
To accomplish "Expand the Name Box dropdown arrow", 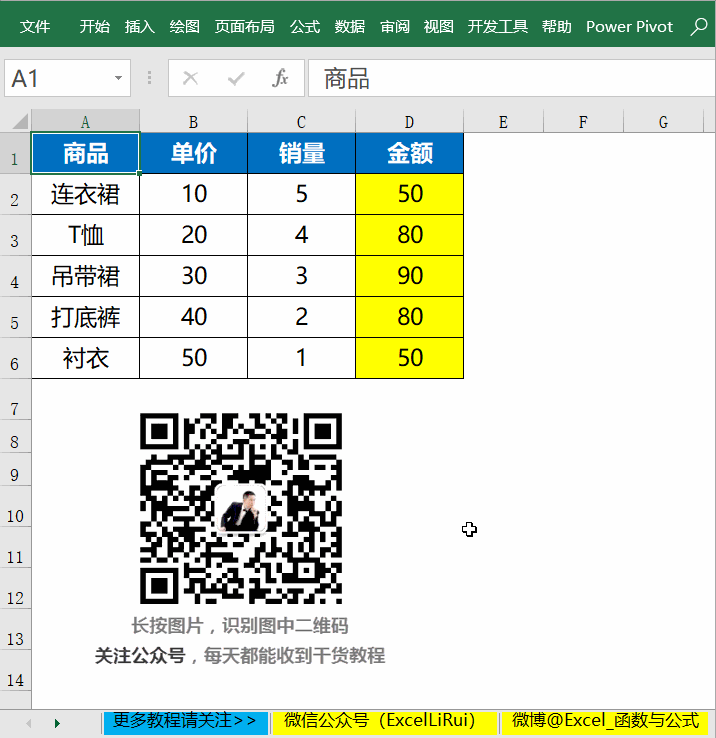I will pos(118,78).
